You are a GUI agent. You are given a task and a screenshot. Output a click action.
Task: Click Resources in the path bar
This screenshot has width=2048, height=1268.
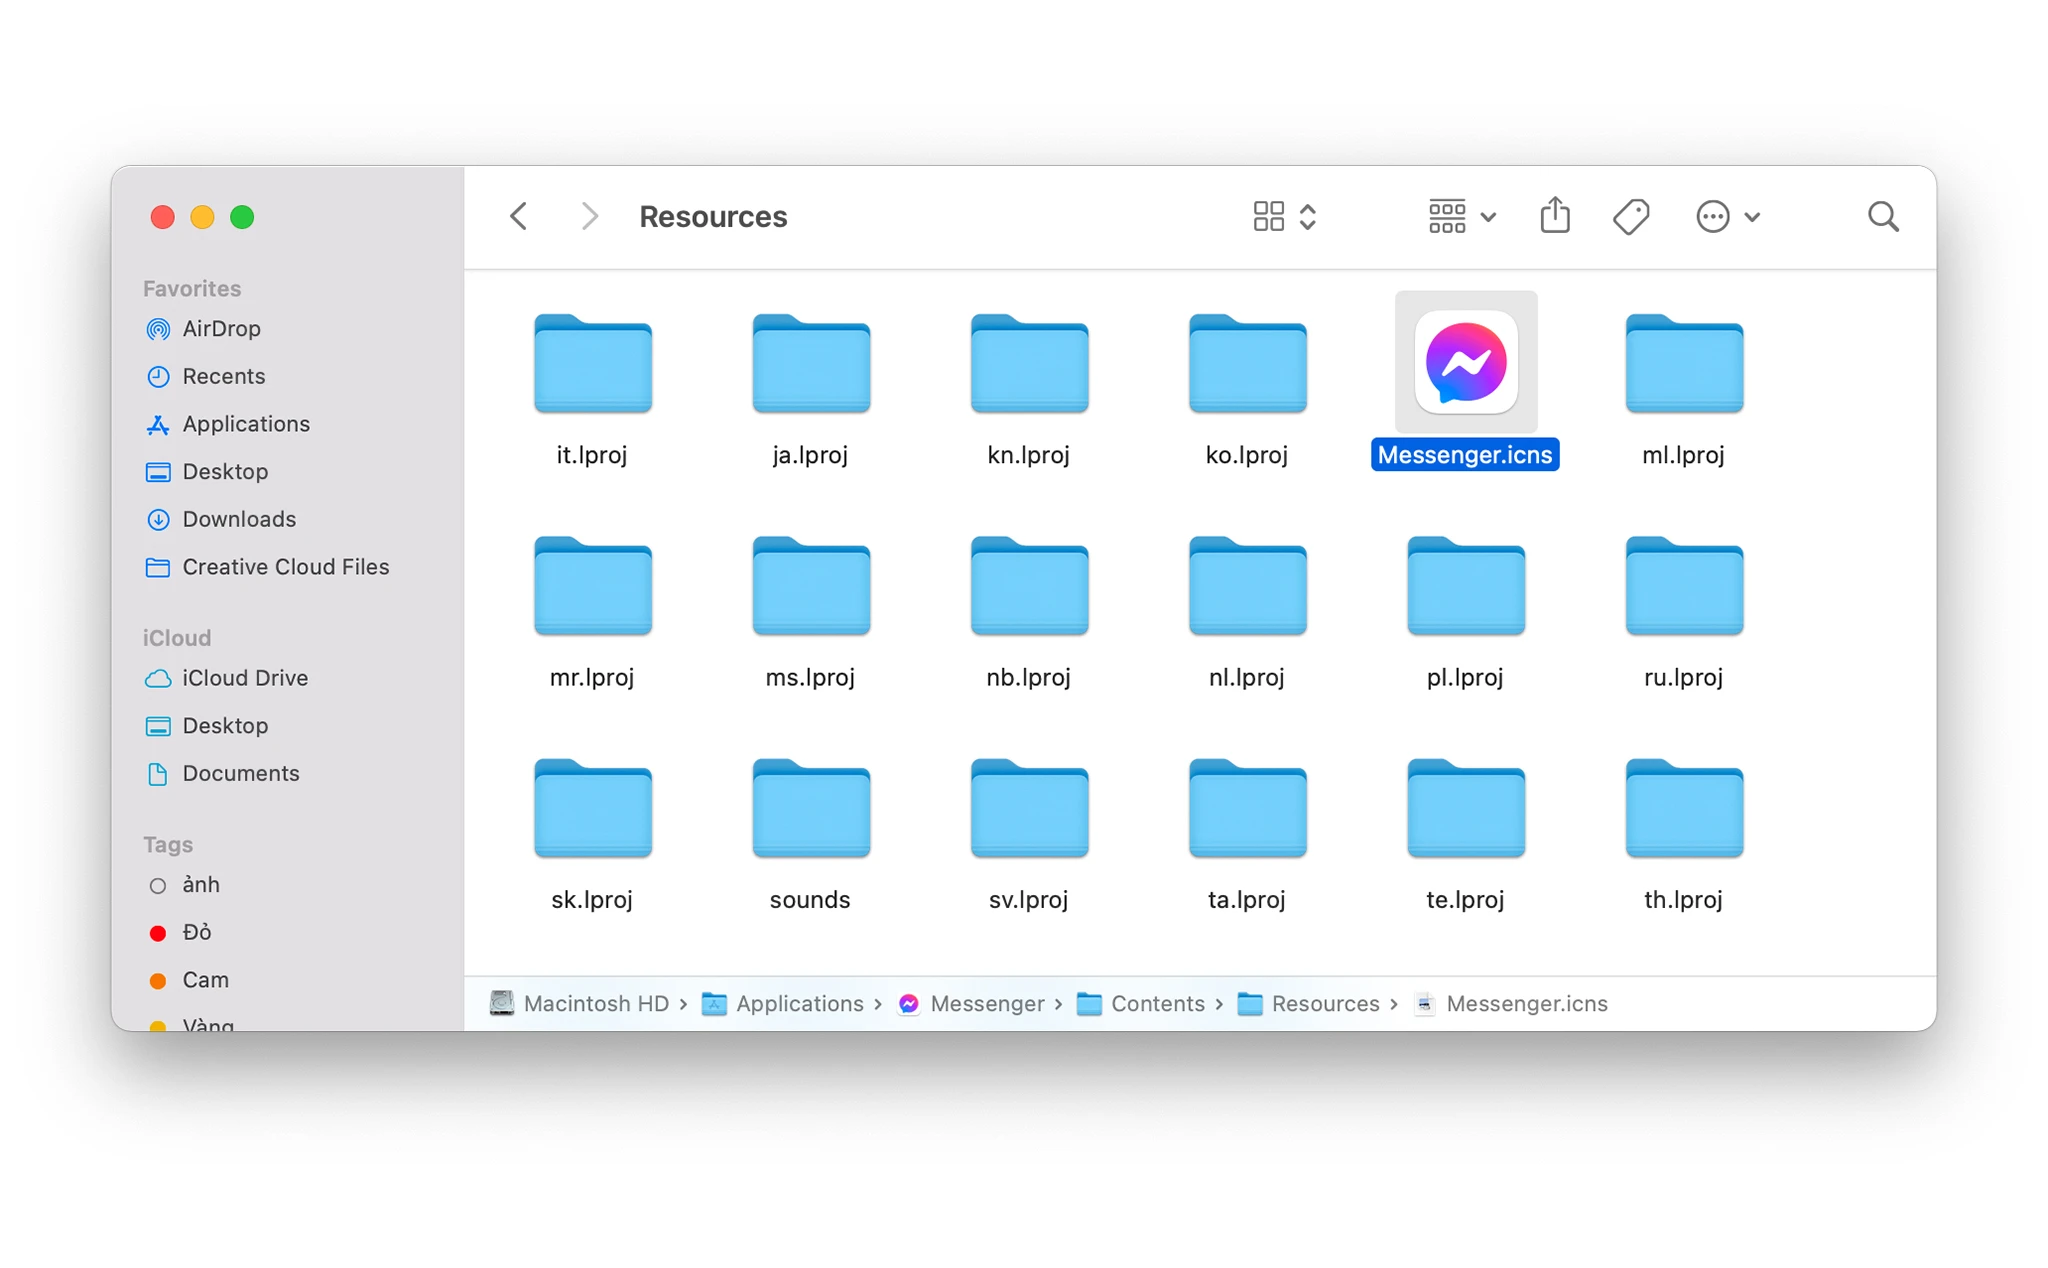pos(1308,1003)
